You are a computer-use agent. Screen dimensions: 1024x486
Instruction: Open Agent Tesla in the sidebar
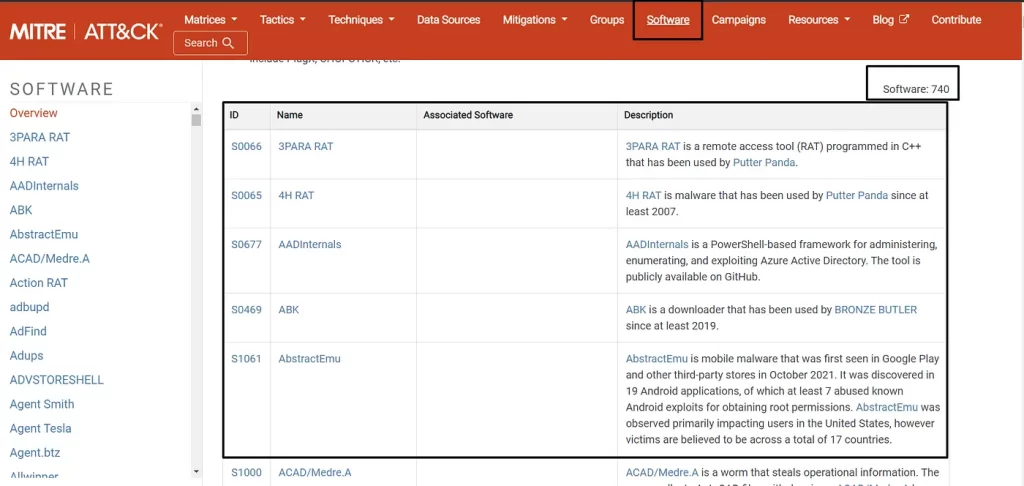[x=40, y=429]
